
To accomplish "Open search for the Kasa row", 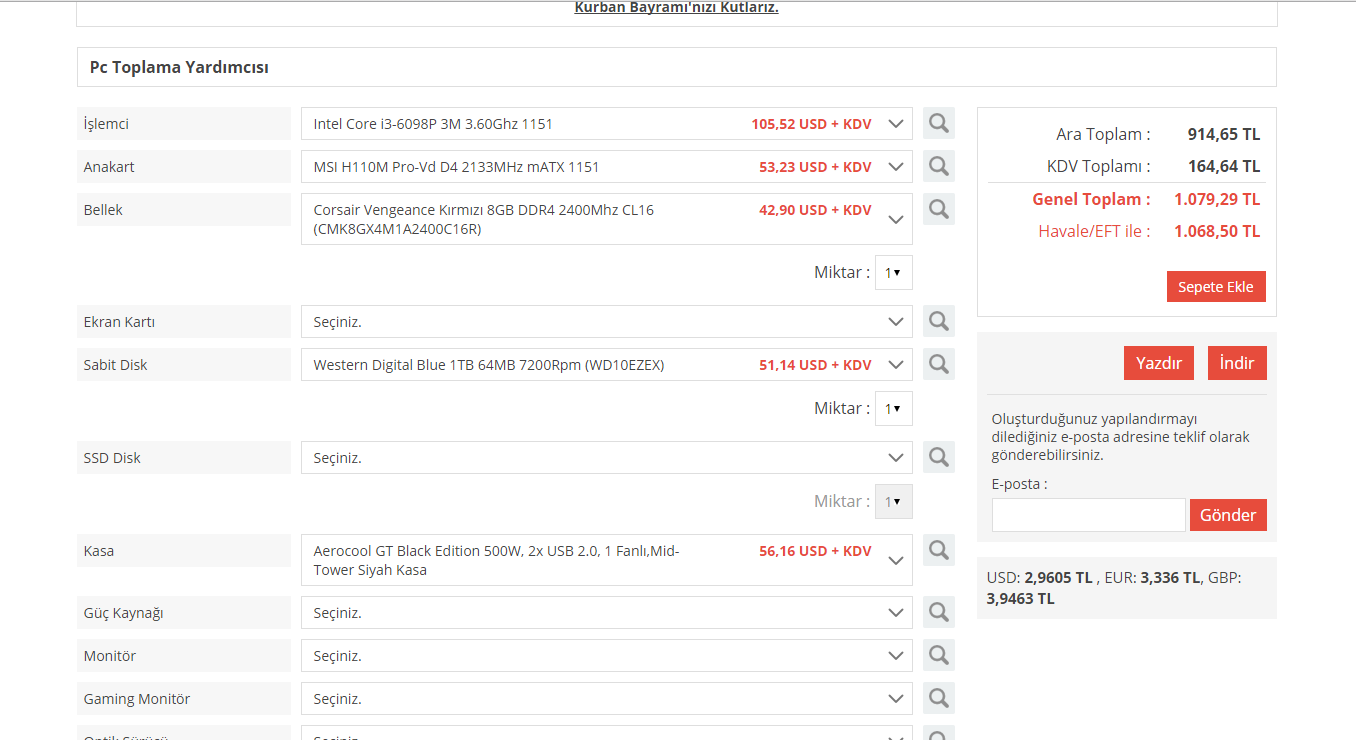I will coord(938,550).
